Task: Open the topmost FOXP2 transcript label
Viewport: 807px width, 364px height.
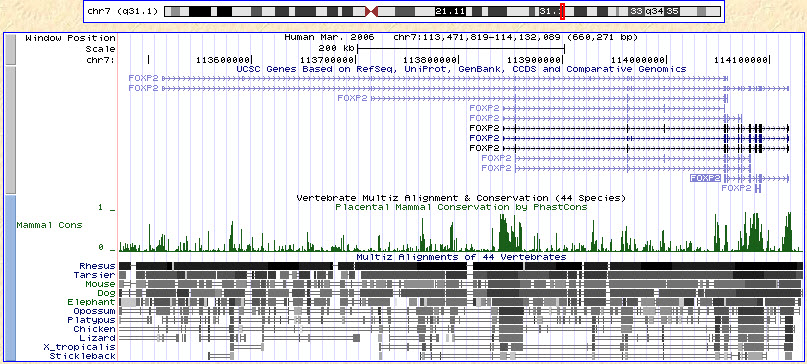Action: click(x=144, y=78)
